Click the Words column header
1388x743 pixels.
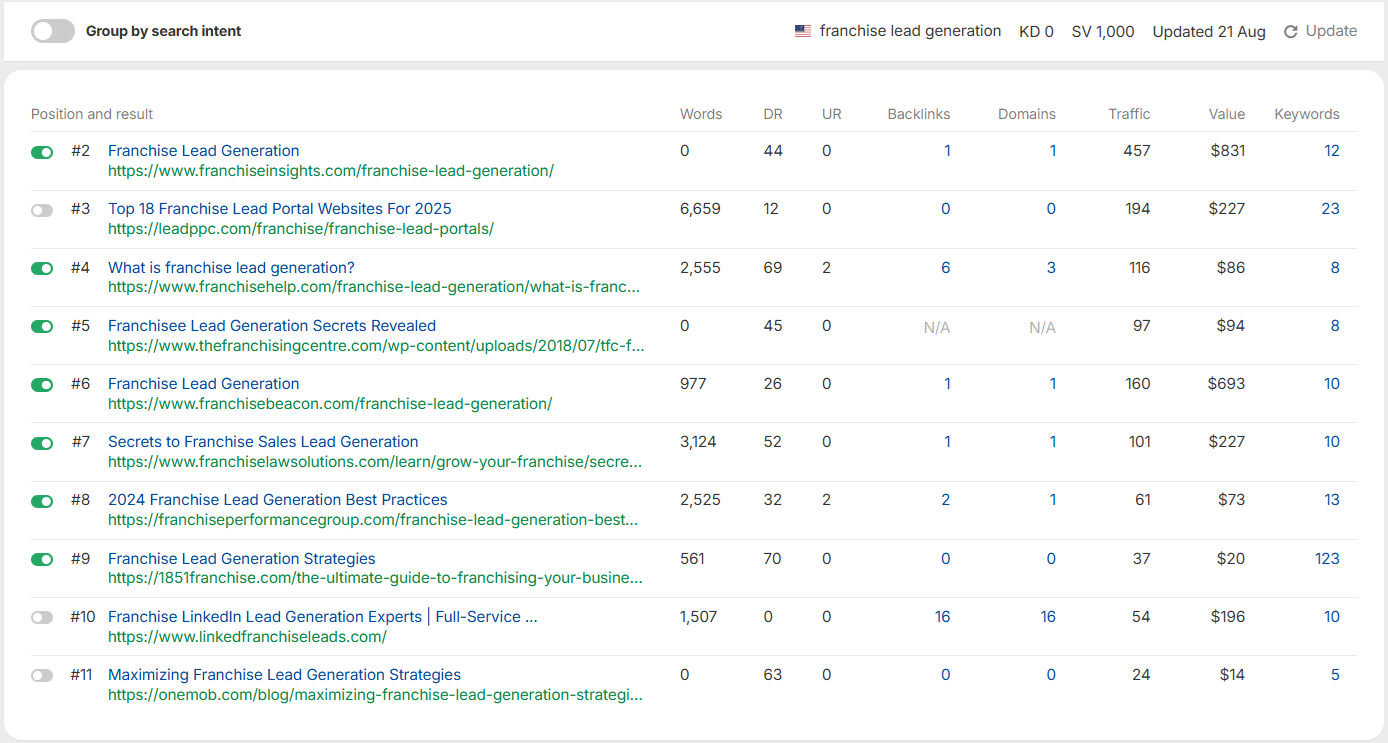pos(701,114)
